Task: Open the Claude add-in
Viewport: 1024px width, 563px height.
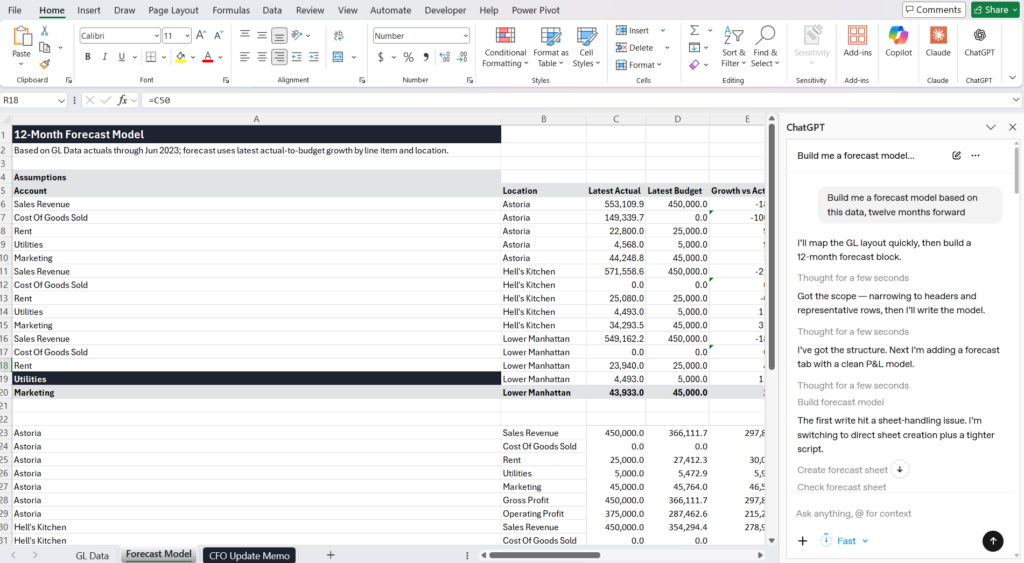Action: click(938, 41)
